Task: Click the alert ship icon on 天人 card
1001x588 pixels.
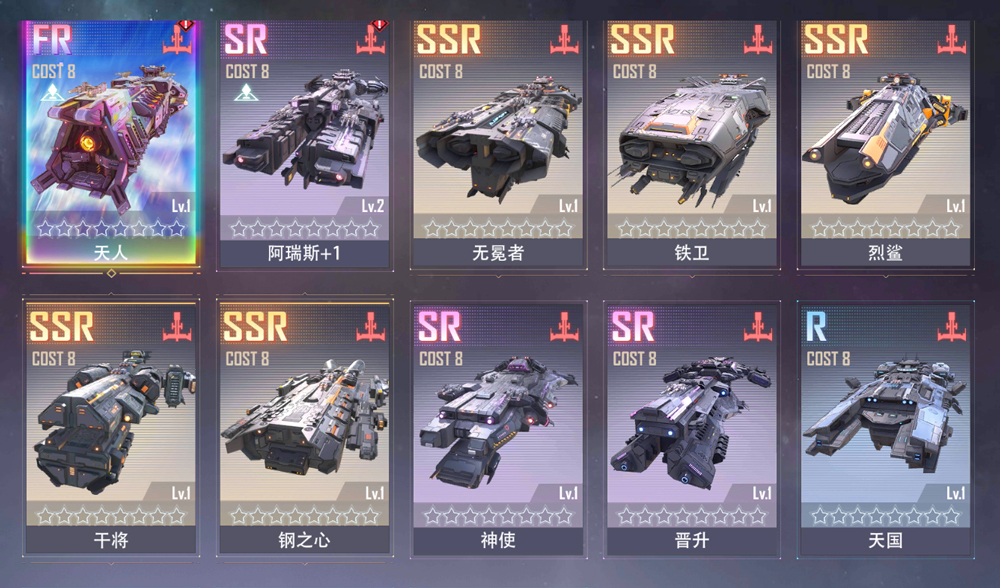Action: 178,38
